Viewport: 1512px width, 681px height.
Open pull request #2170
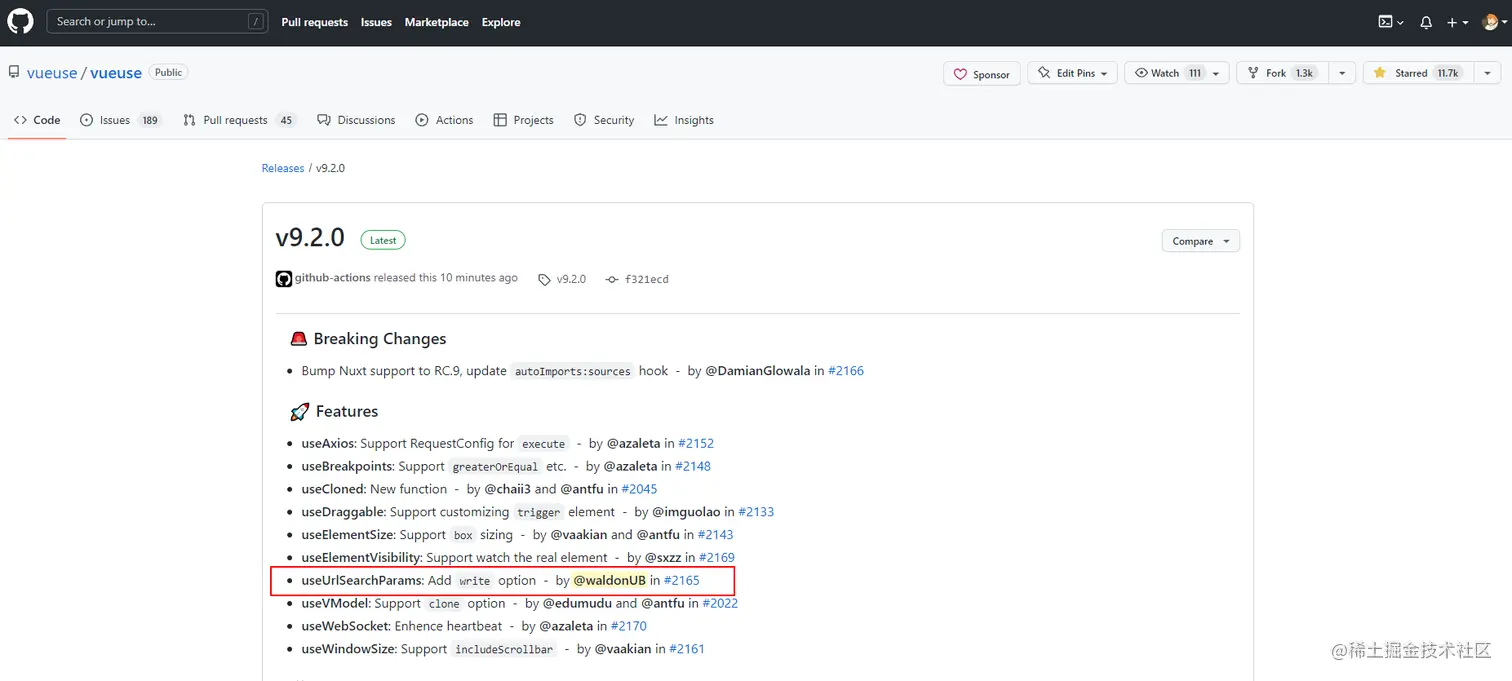click(x=629, y=627)
